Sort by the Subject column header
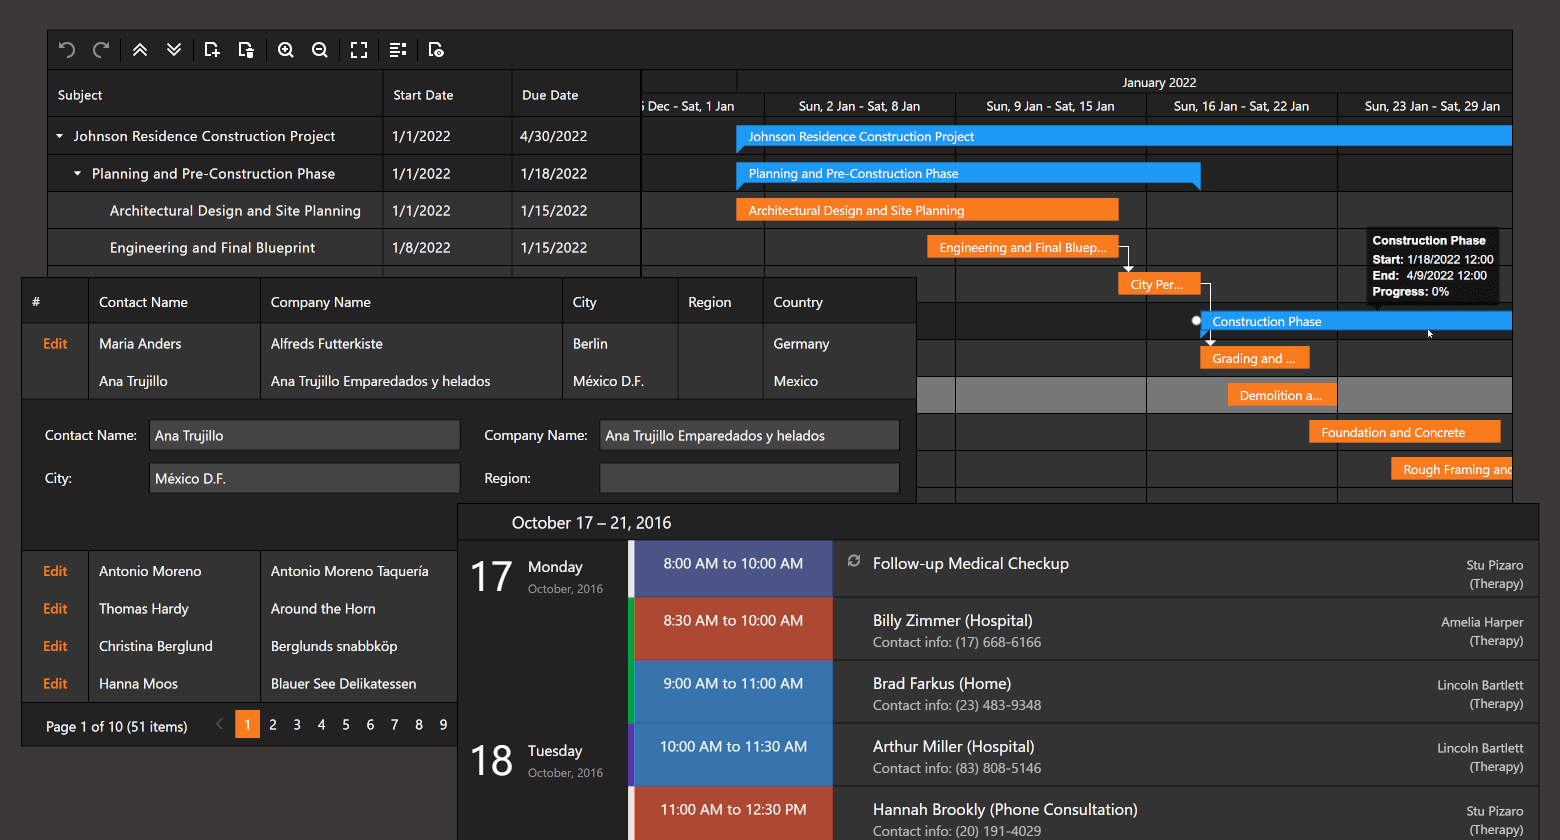Image resolution: width=1560 pixels, height=840 pixels. (215, 95)
